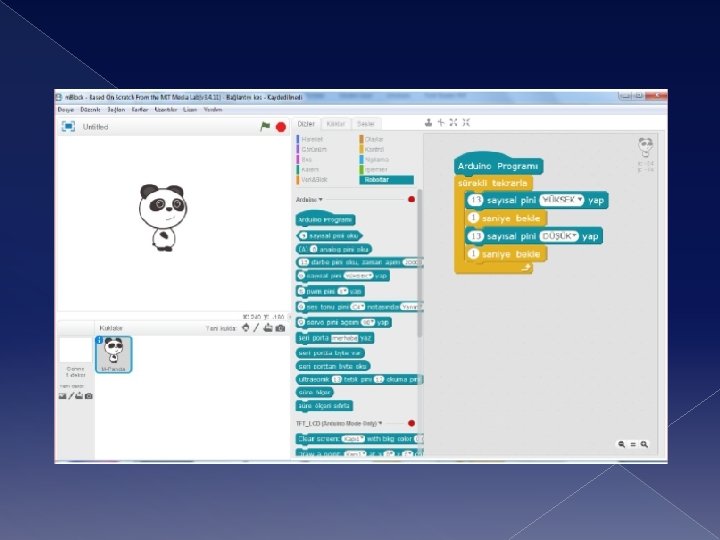Select the M-Panda sprite thumbnail
Viewport: 720px width, 540px height.
tap(113, 354)
